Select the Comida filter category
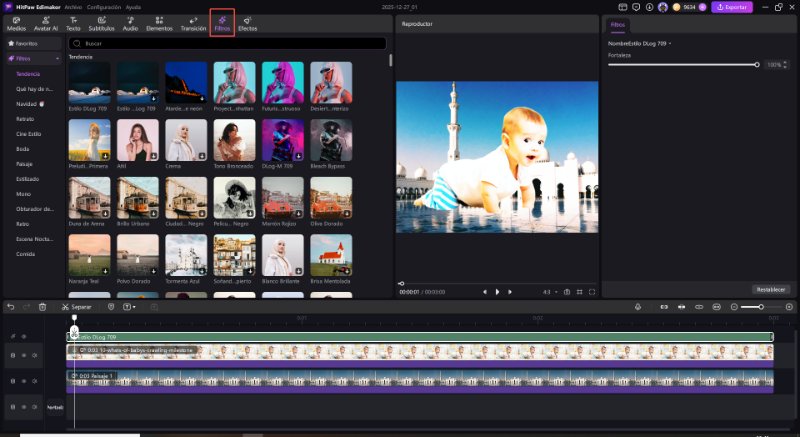The height and width of the screenshot is (437, 800). click(x=26, y=254)
